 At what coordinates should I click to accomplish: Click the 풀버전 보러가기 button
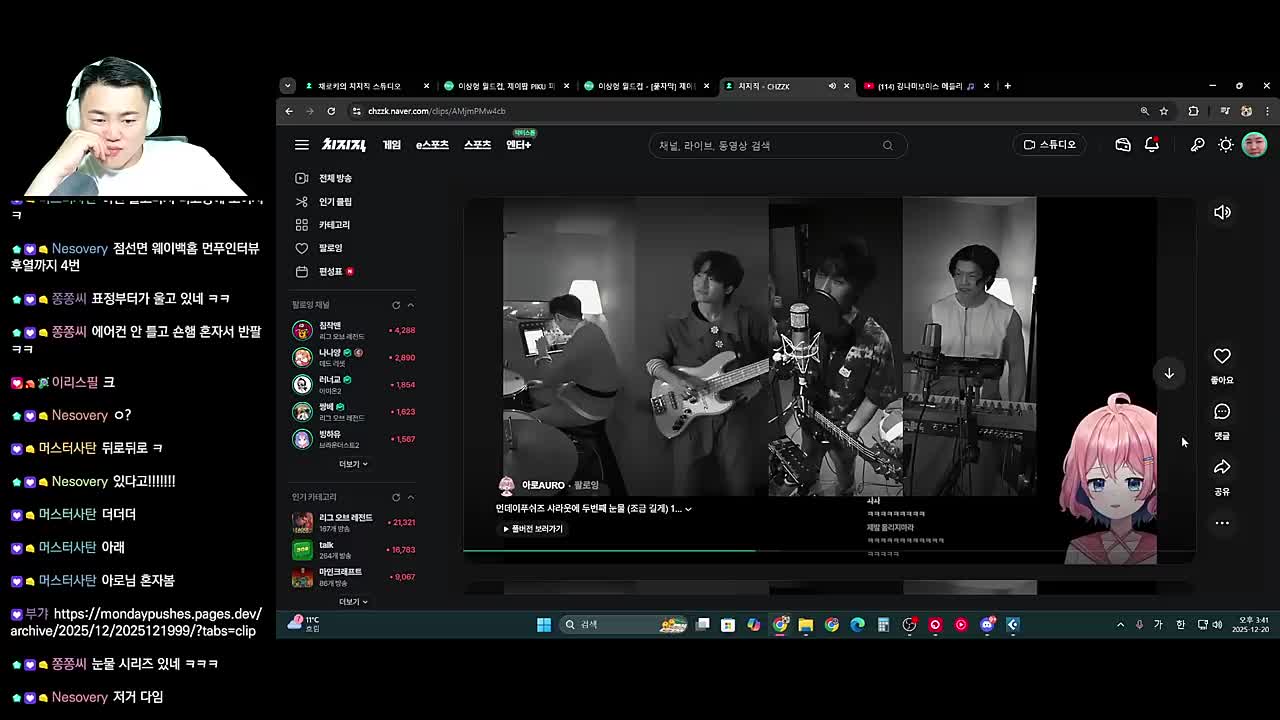coord(533,529)
